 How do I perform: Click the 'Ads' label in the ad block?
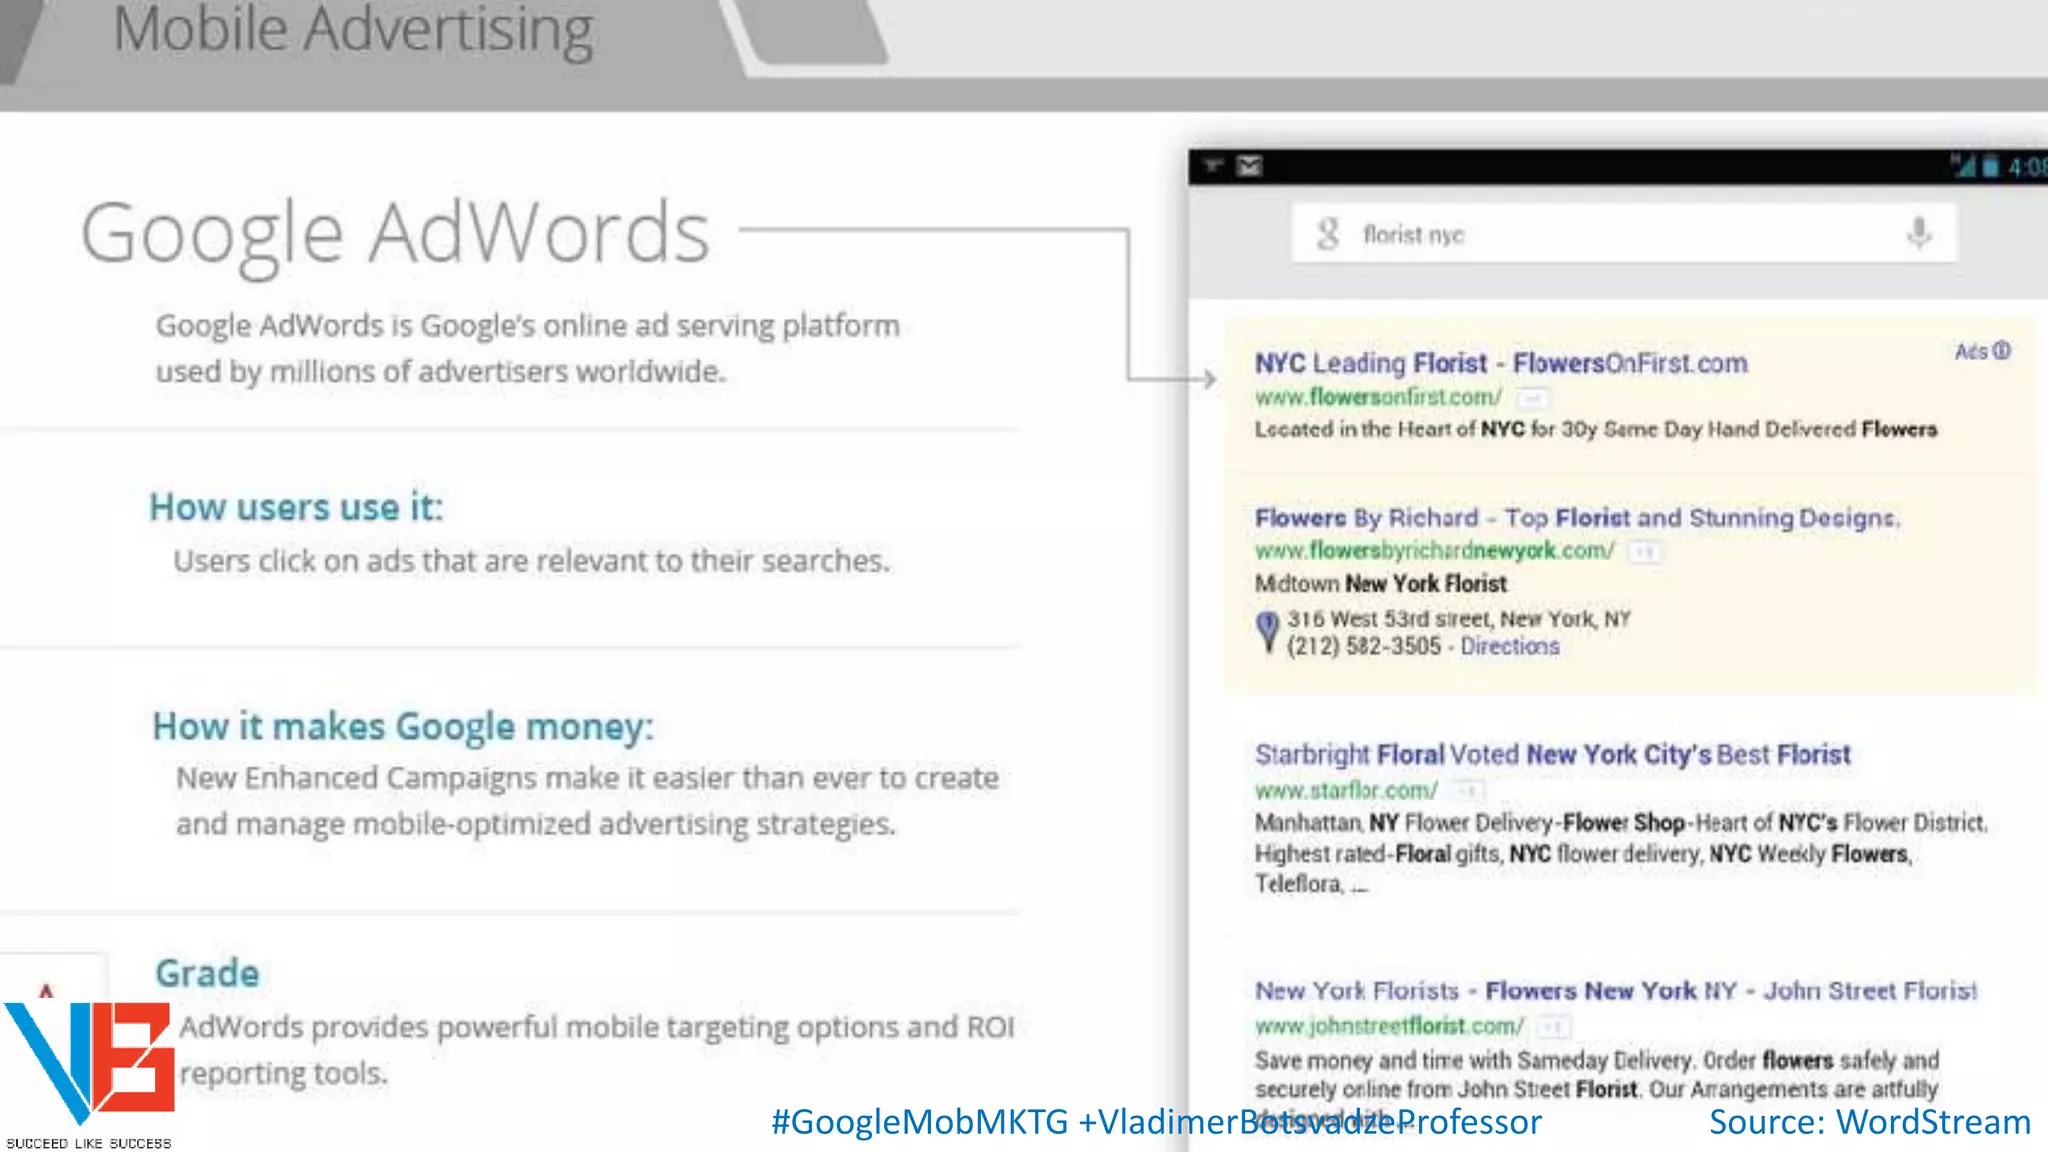[x=1971, y=351]
